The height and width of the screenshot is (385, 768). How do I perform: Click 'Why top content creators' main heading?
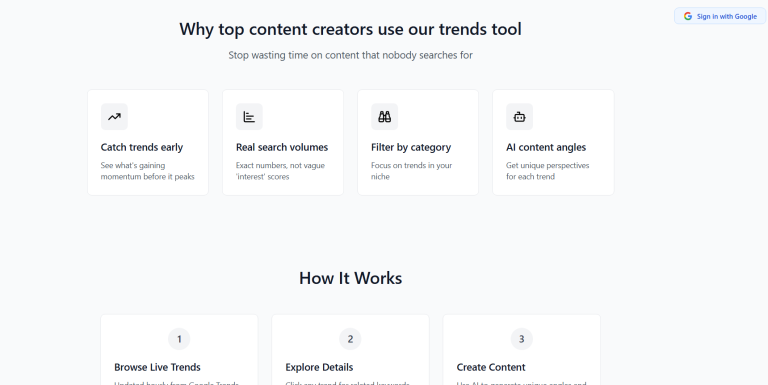pos(350,29)
